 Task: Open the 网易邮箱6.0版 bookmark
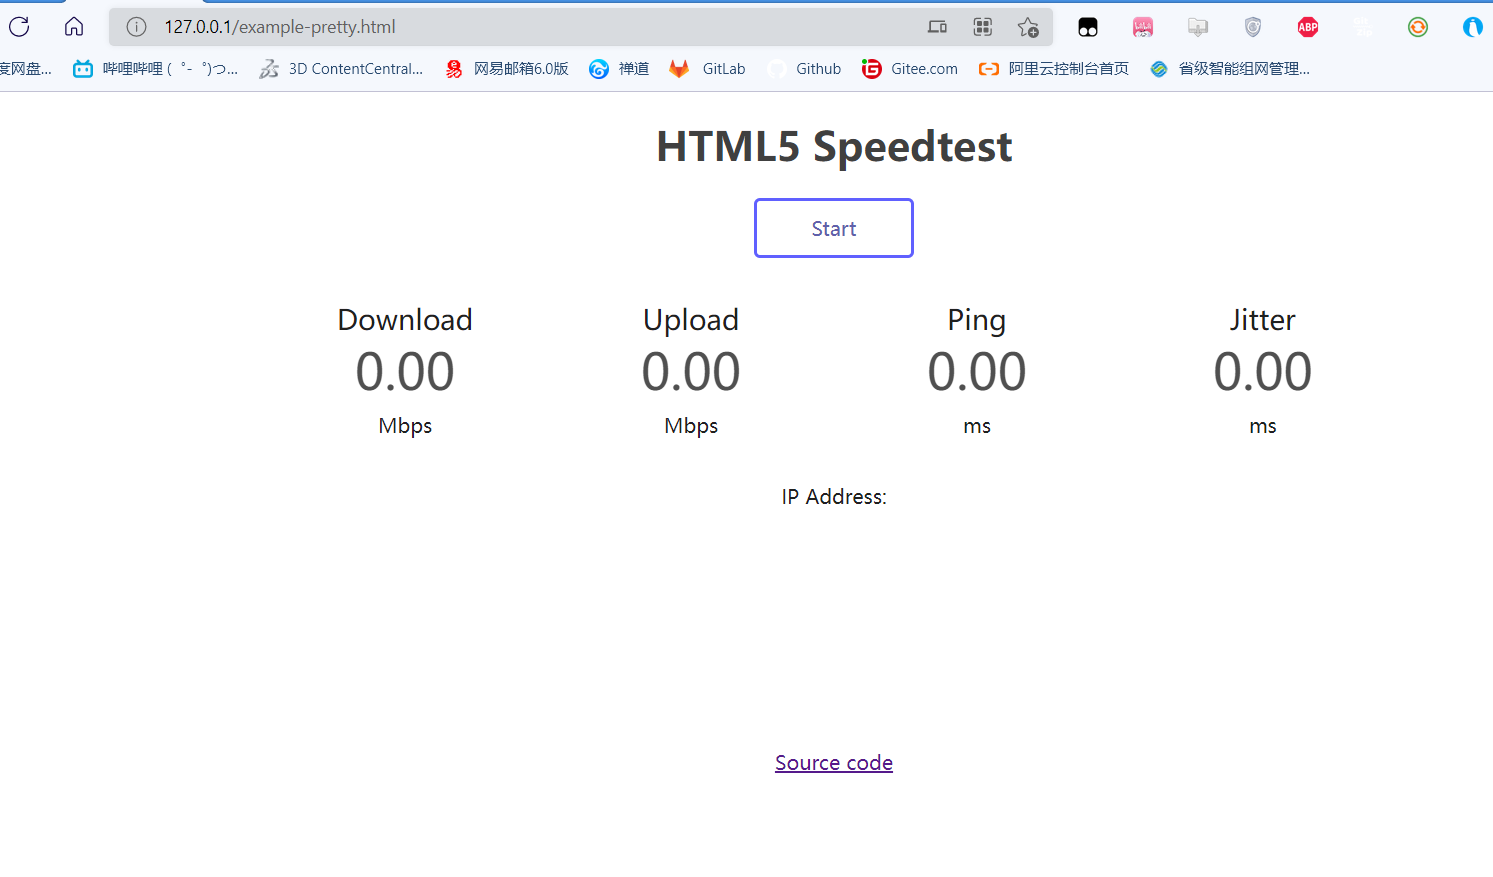coord(507,68)
